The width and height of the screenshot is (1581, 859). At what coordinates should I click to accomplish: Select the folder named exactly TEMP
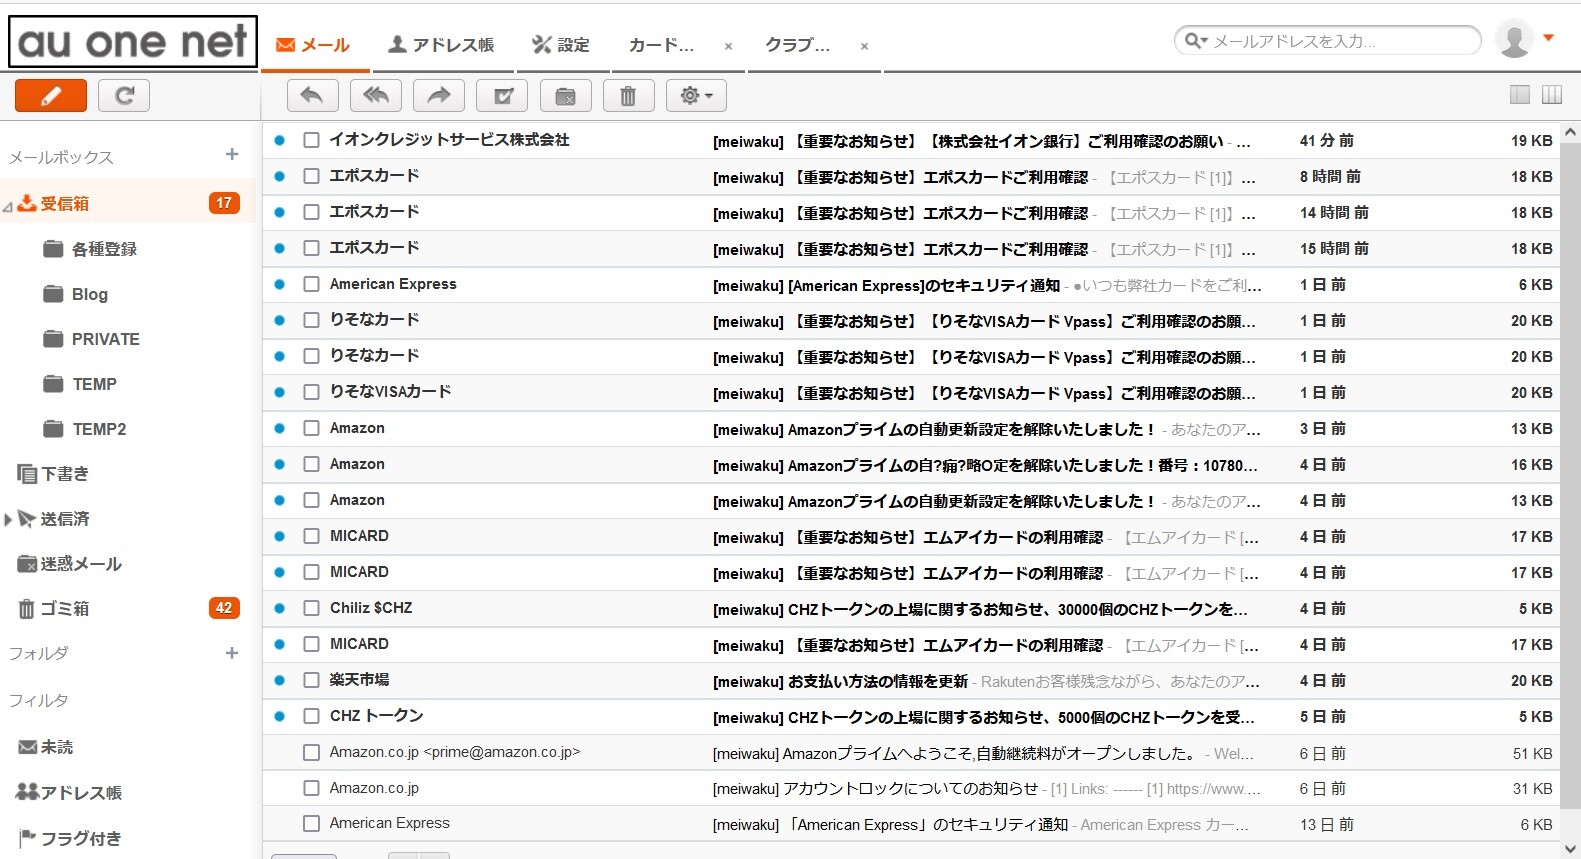(x=95, y=384)
